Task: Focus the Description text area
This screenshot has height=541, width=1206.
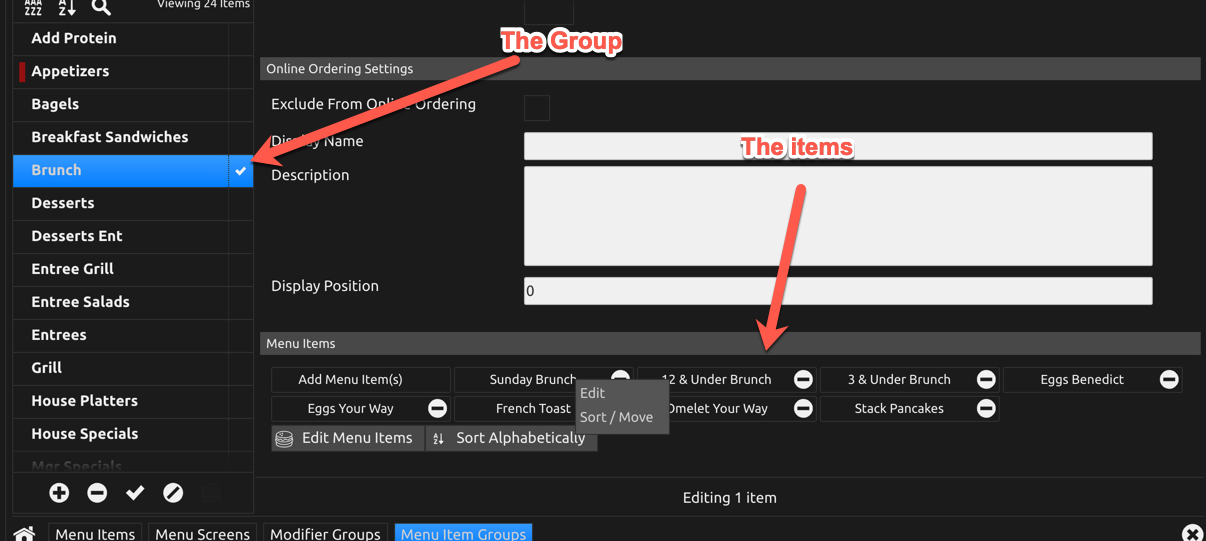Action: pos(838,216)
